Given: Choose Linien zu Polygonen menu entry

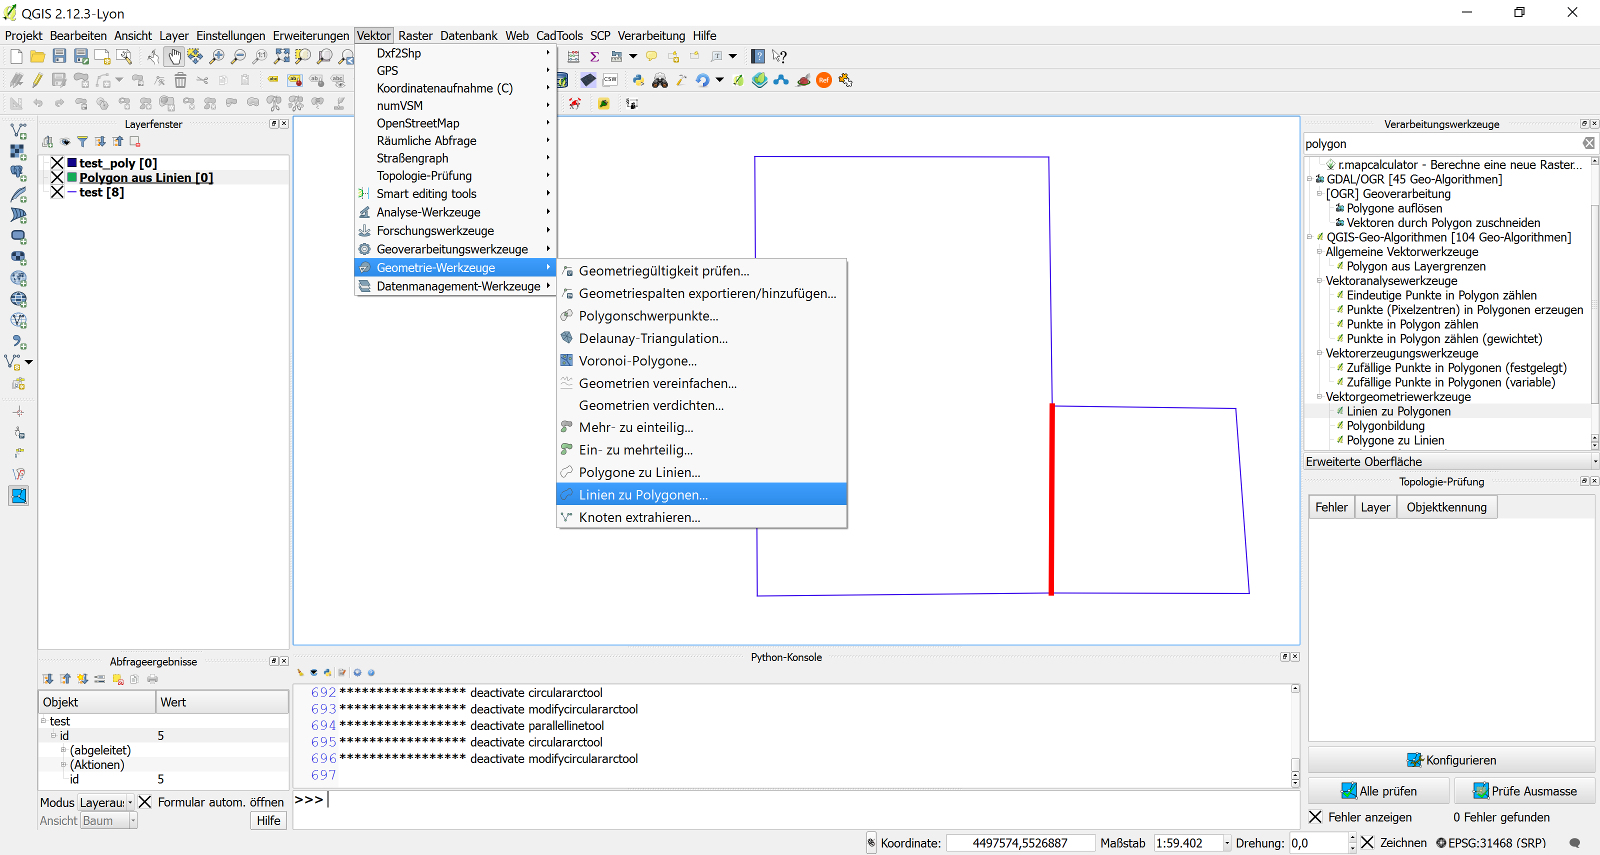Looking at the screenshot, I should click(702, 495).
